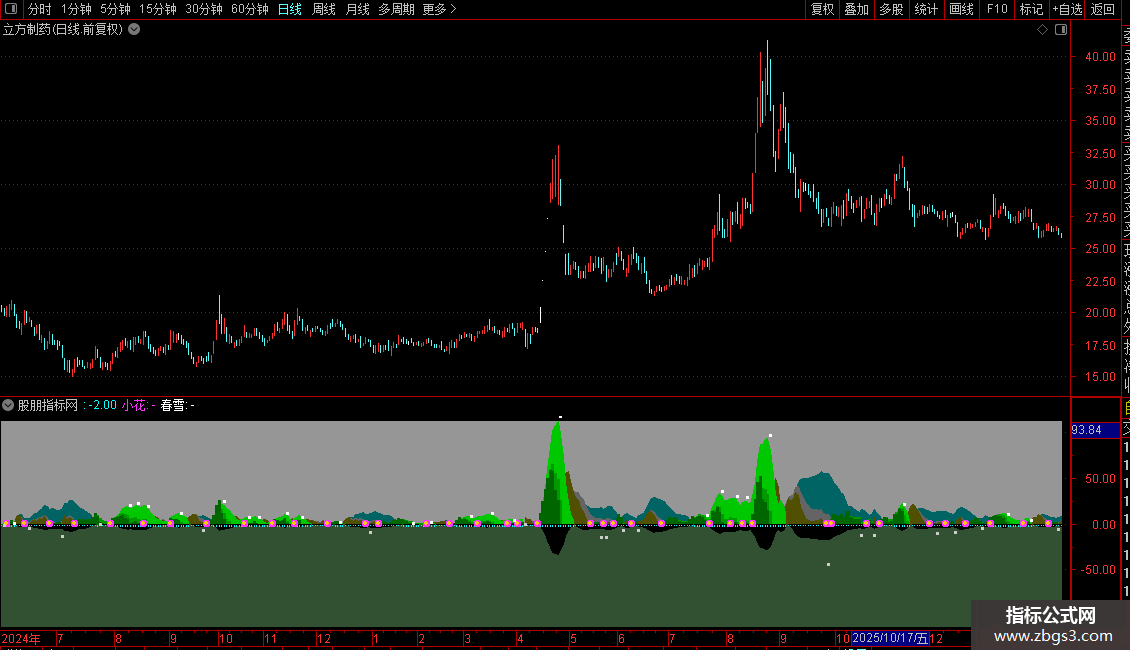Switch to 周线 weekly chart
Image resolution: width=1130 pixels, height=650 pixels.
click(324, 9)
